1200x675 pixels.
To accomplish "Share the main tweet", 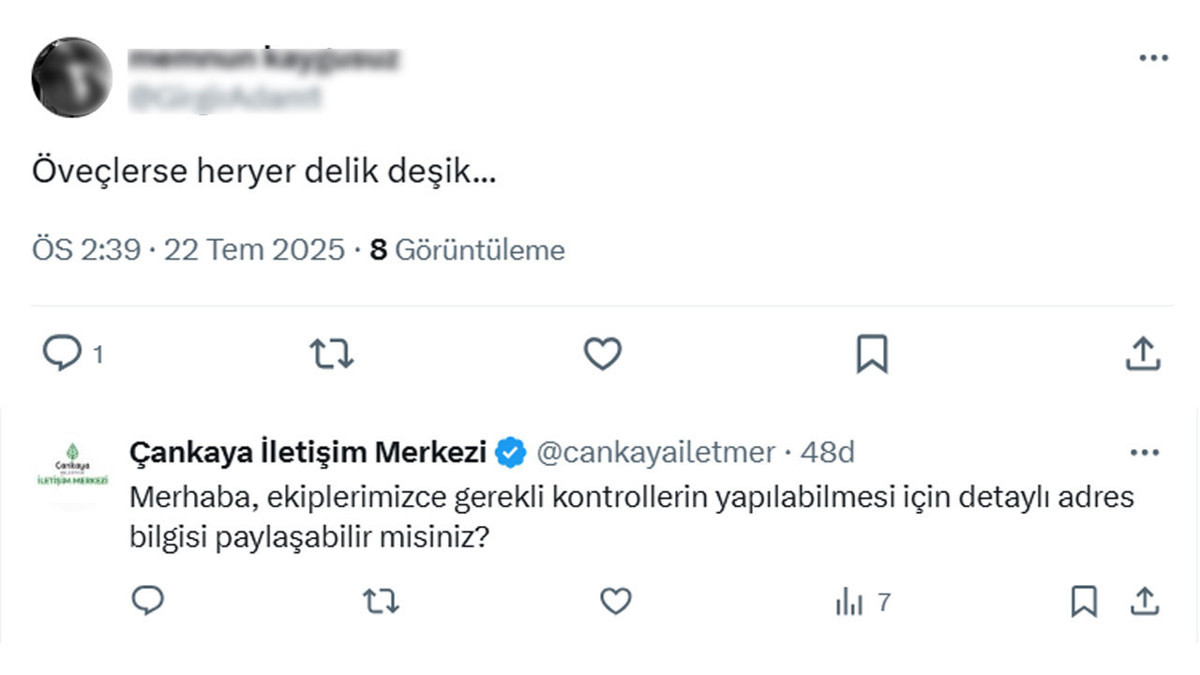I will tap(1142, 353).
